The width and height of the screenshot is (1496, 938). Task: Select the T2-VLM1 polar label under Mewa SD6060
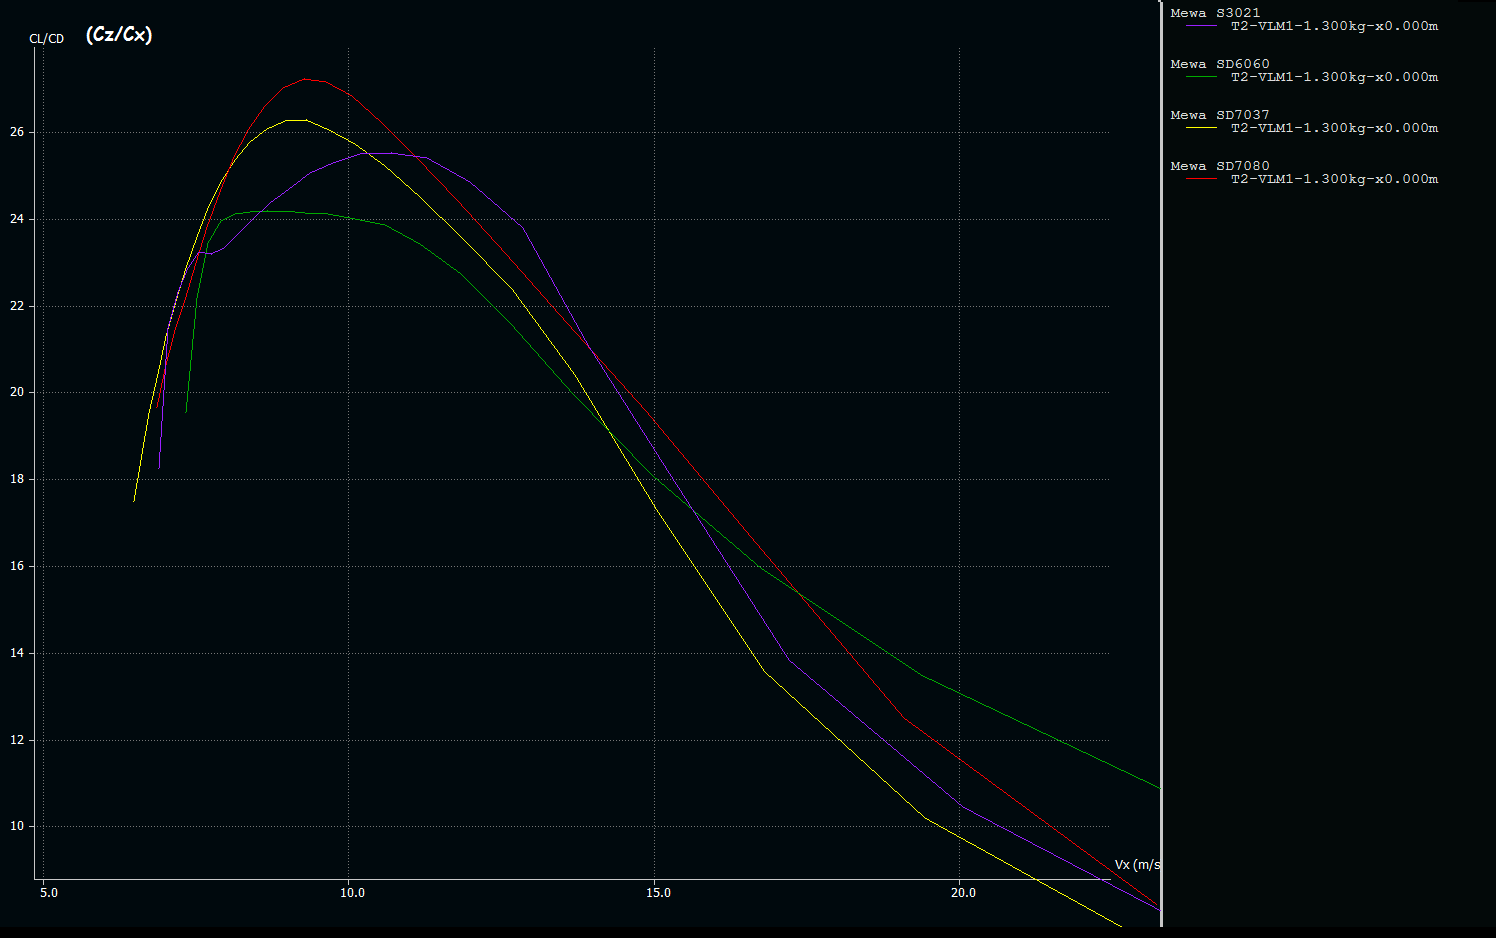pyautogui.click(x=1334, y=77)
